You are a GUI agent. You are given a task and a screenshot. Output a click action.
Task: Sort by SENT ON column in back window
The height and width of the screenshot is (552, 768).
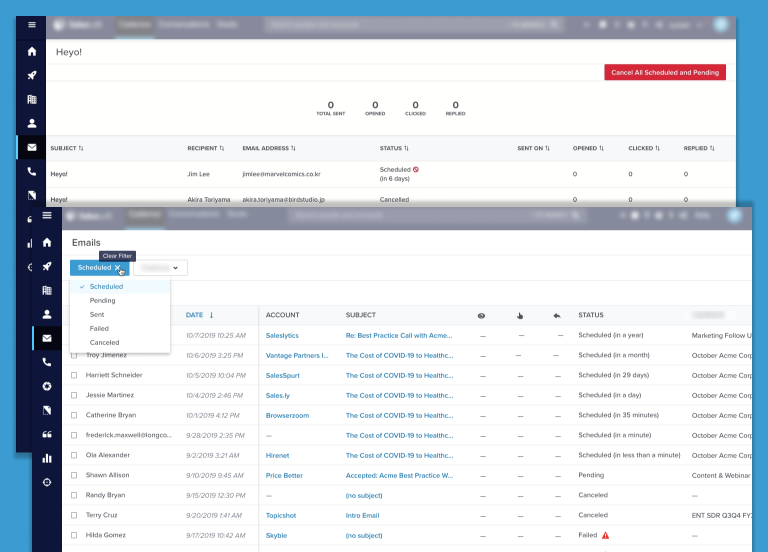(x=533, y=148)
